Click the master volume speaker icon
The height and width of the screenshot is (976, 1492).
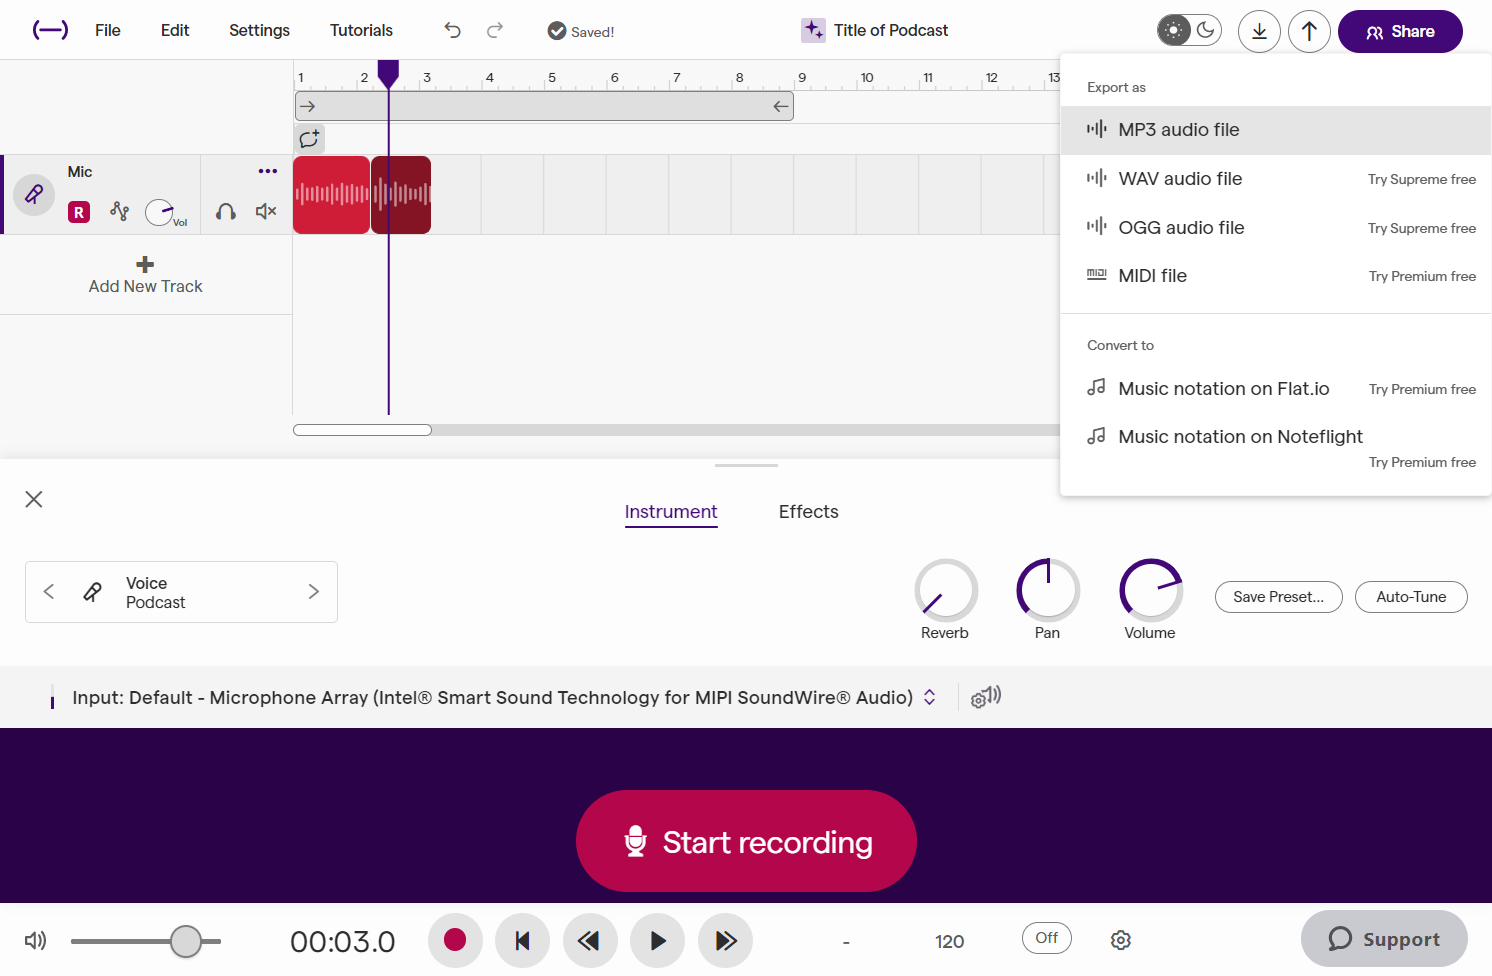point(36,940)
